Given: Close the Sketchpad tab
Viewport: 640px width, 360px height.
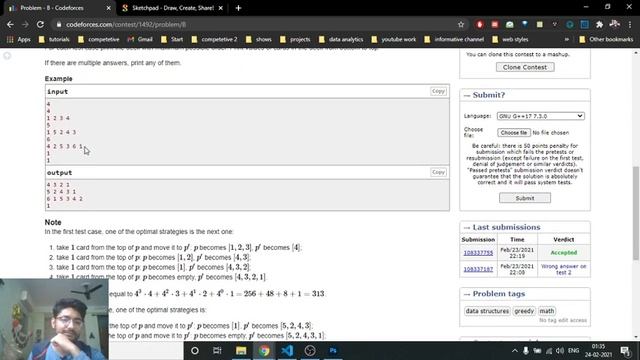Looking at the screenshot, I should tap(221, 8).
